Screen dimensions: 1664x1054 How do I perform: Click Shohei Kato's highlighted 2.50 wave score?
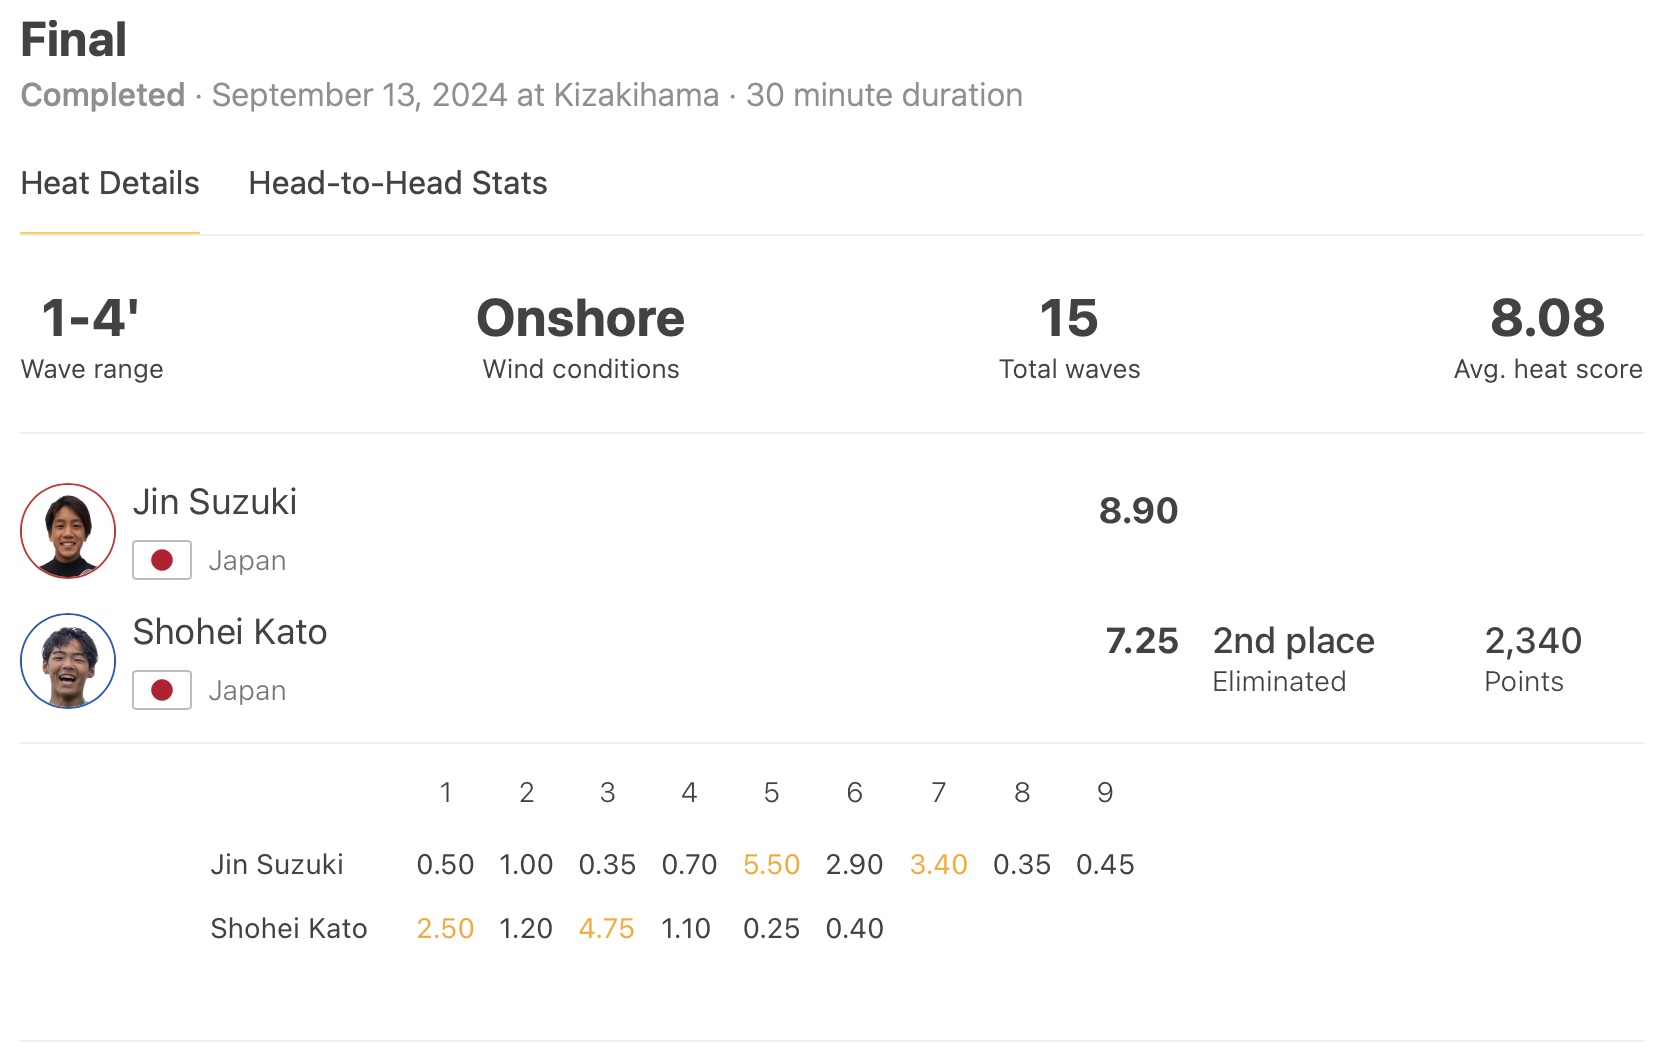(445, 928)
